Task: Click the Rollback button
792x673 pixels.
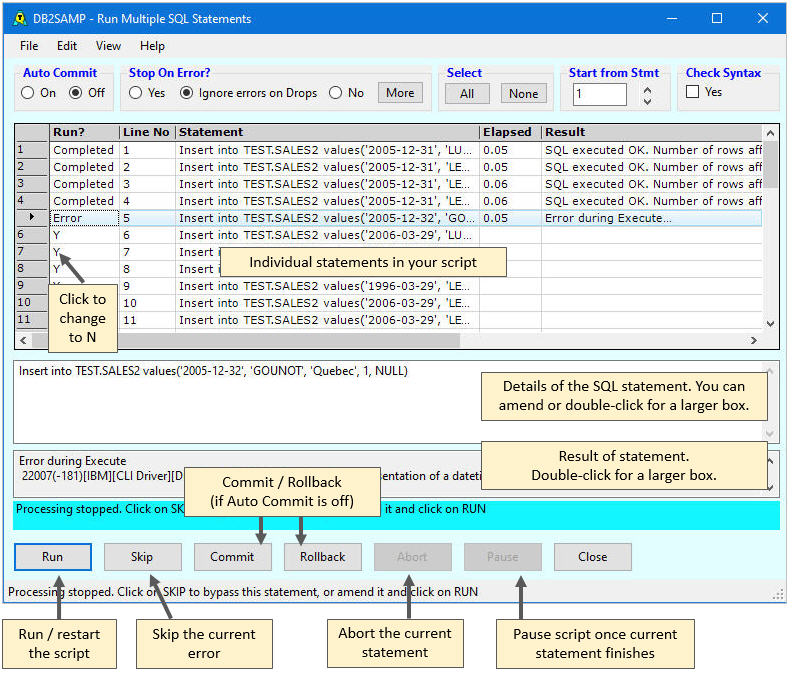Action: click(x=322, y=557)
